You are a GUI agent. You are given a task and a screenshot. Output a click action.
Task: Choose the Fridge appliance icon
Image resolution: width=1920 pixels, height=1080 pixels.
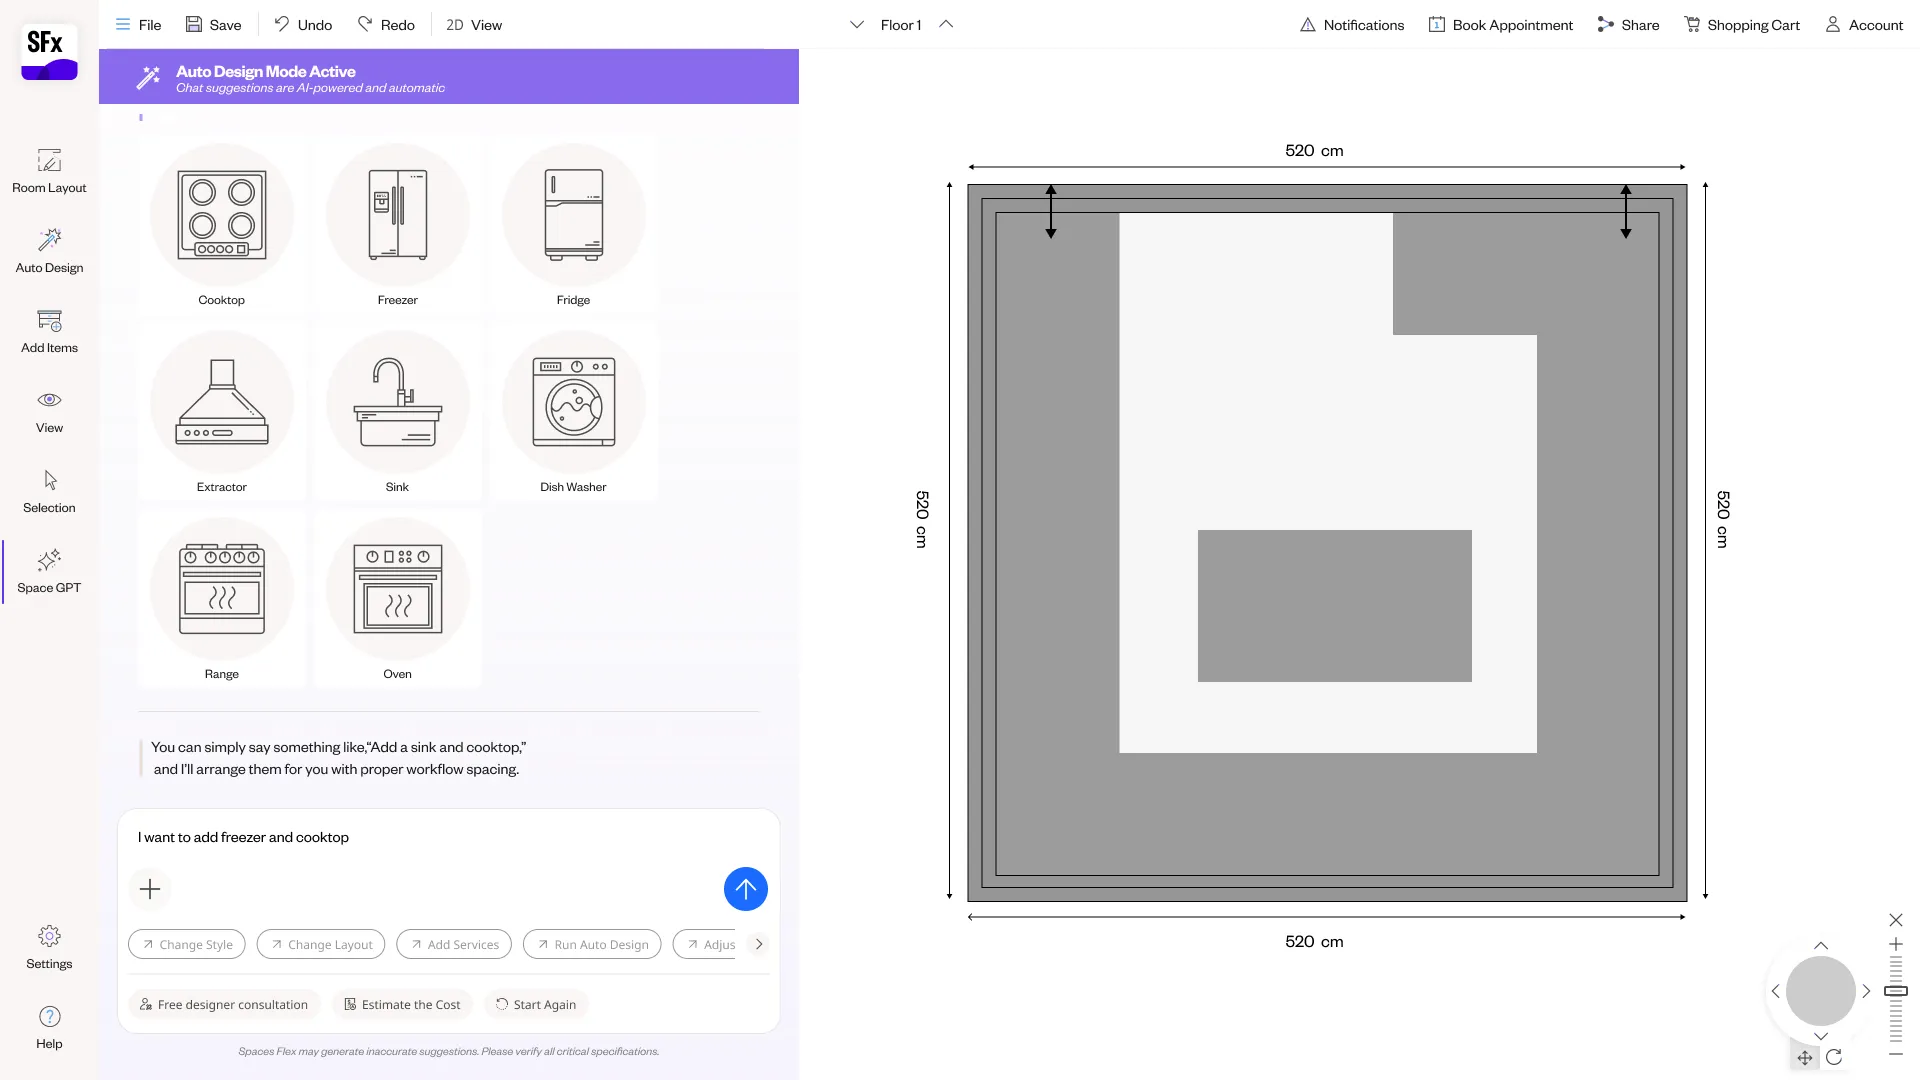coord(574,215)
